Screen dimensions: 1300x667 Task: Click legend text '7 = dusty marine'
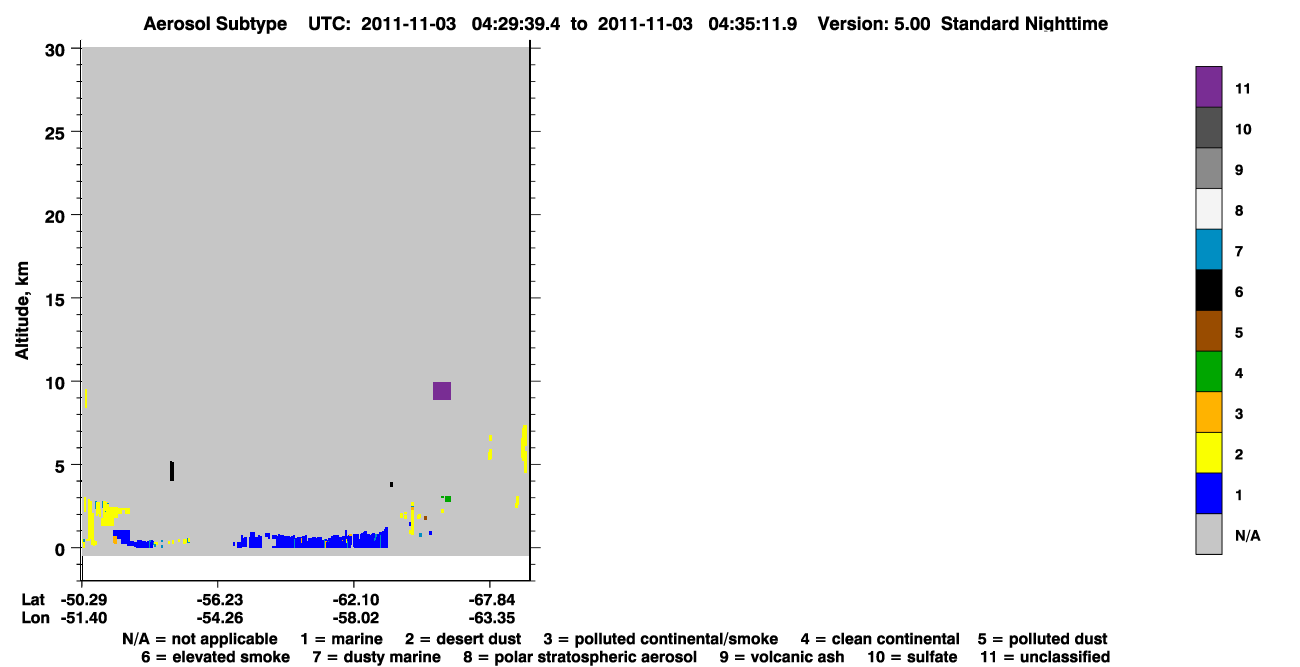[376, 657]
